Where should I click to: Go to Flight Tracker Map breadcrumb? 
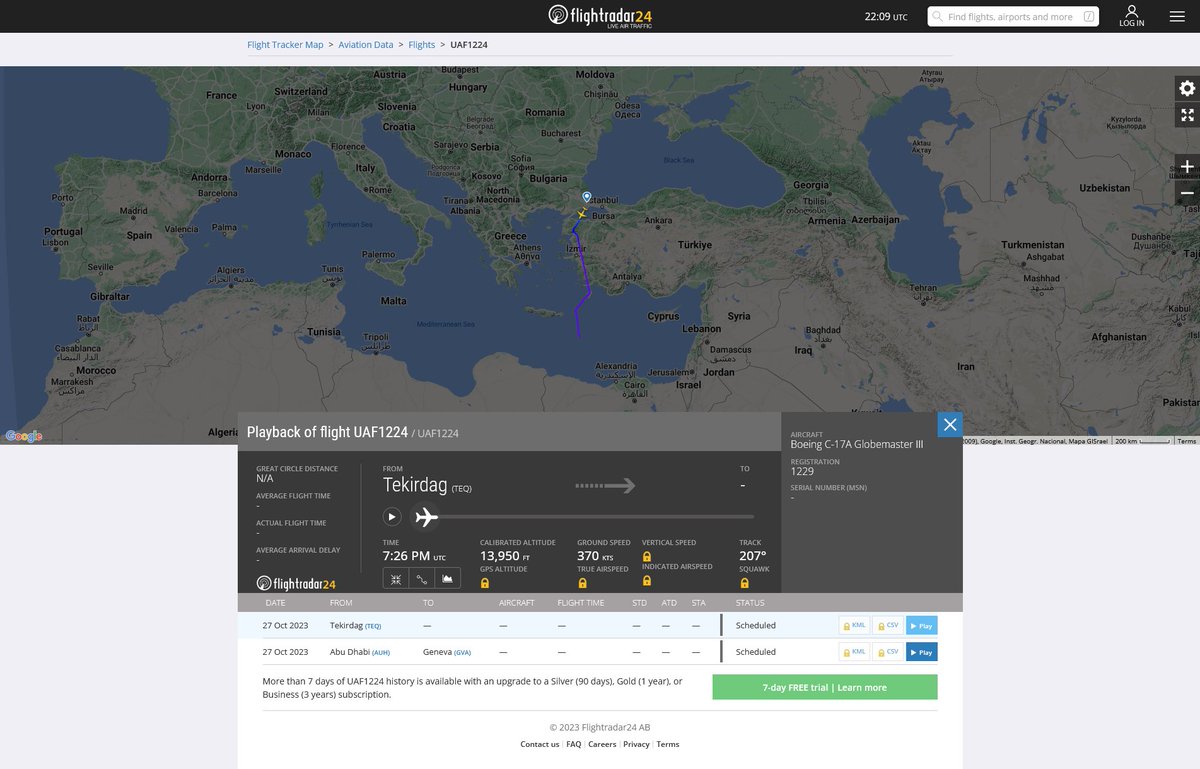click(x=286, y=45)
